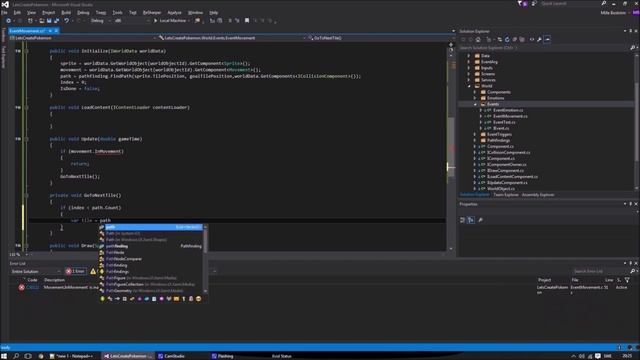The height and width of the screenshot is (360, 640).
Task: Open the x86 platform dropdown
Action: (131, 20)
